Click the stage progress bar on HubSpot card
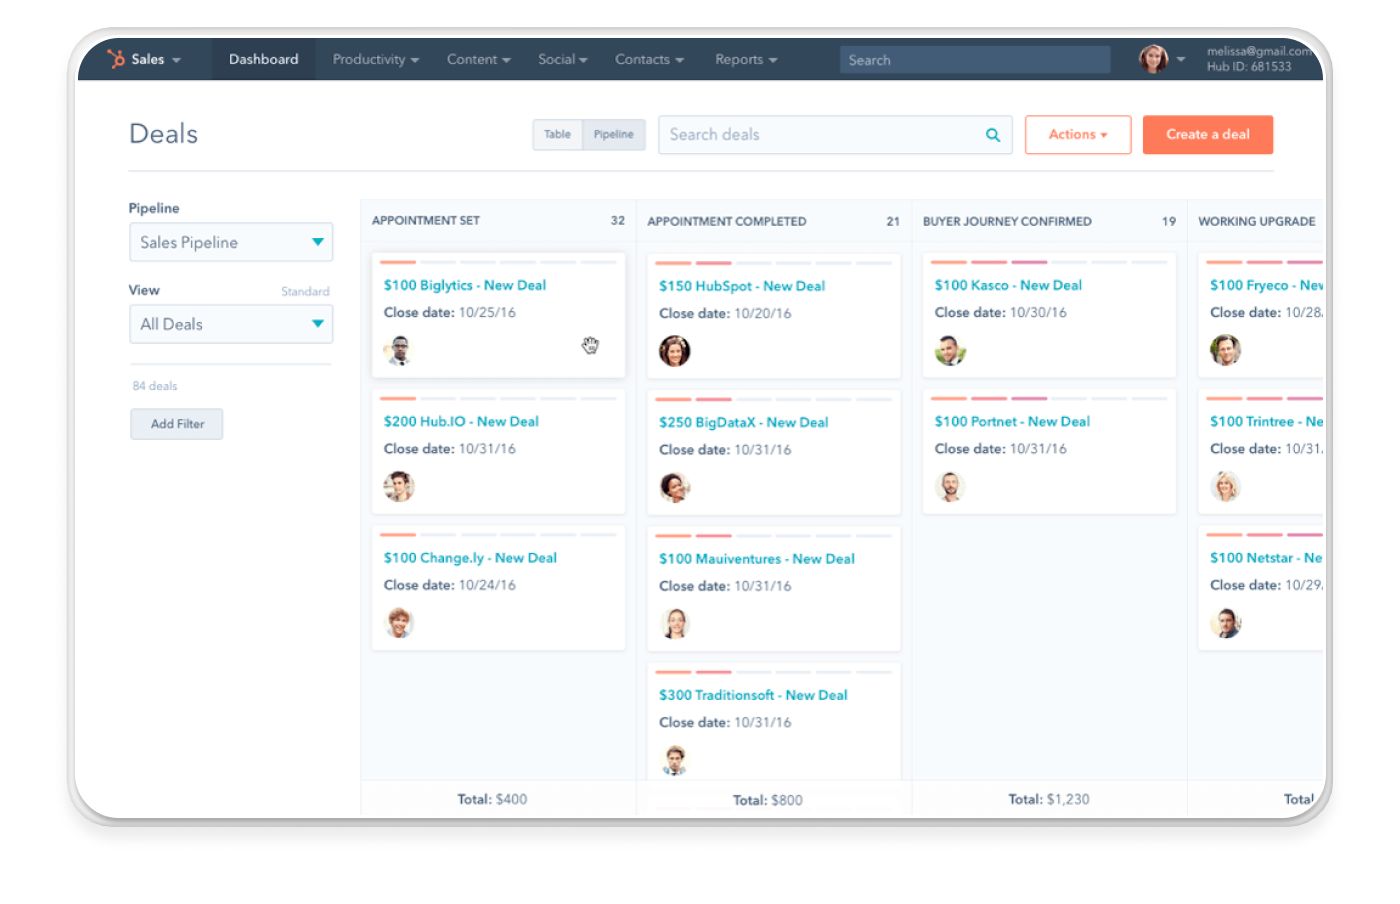The width and height of the screenshot is (1400, 904). coord(773,263)
